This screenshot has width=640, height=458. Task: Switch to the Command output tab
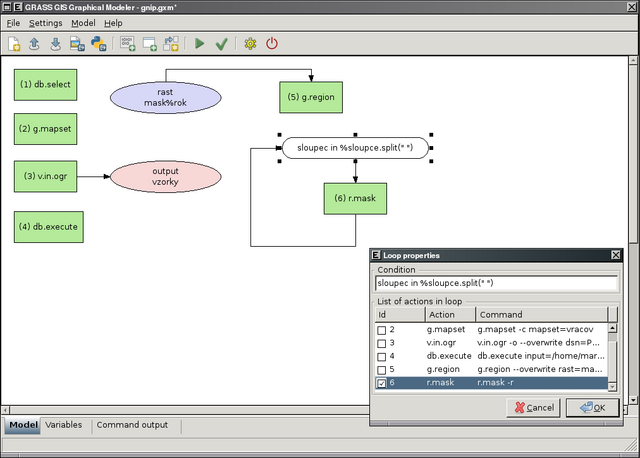pos(132,425)
